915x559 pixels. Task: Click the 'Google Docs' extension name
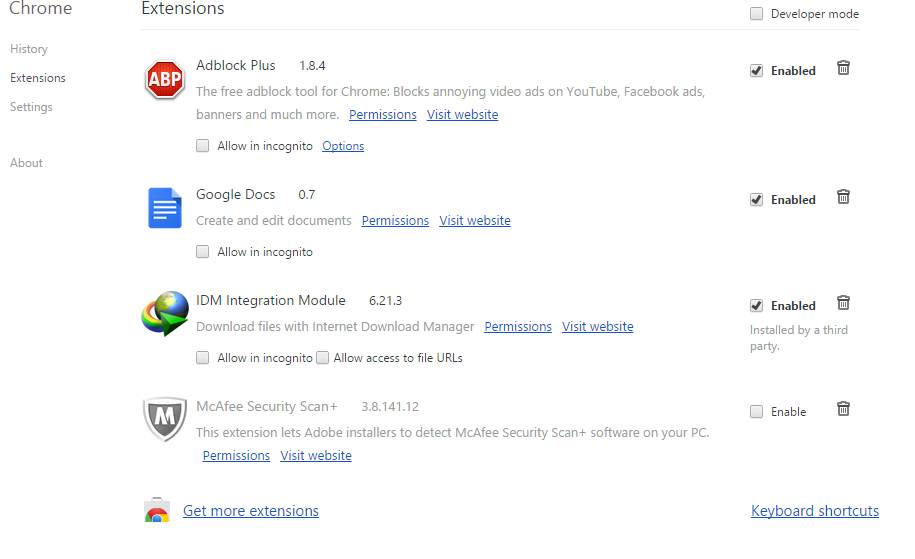pyautogui.click(x=236, y=194)
